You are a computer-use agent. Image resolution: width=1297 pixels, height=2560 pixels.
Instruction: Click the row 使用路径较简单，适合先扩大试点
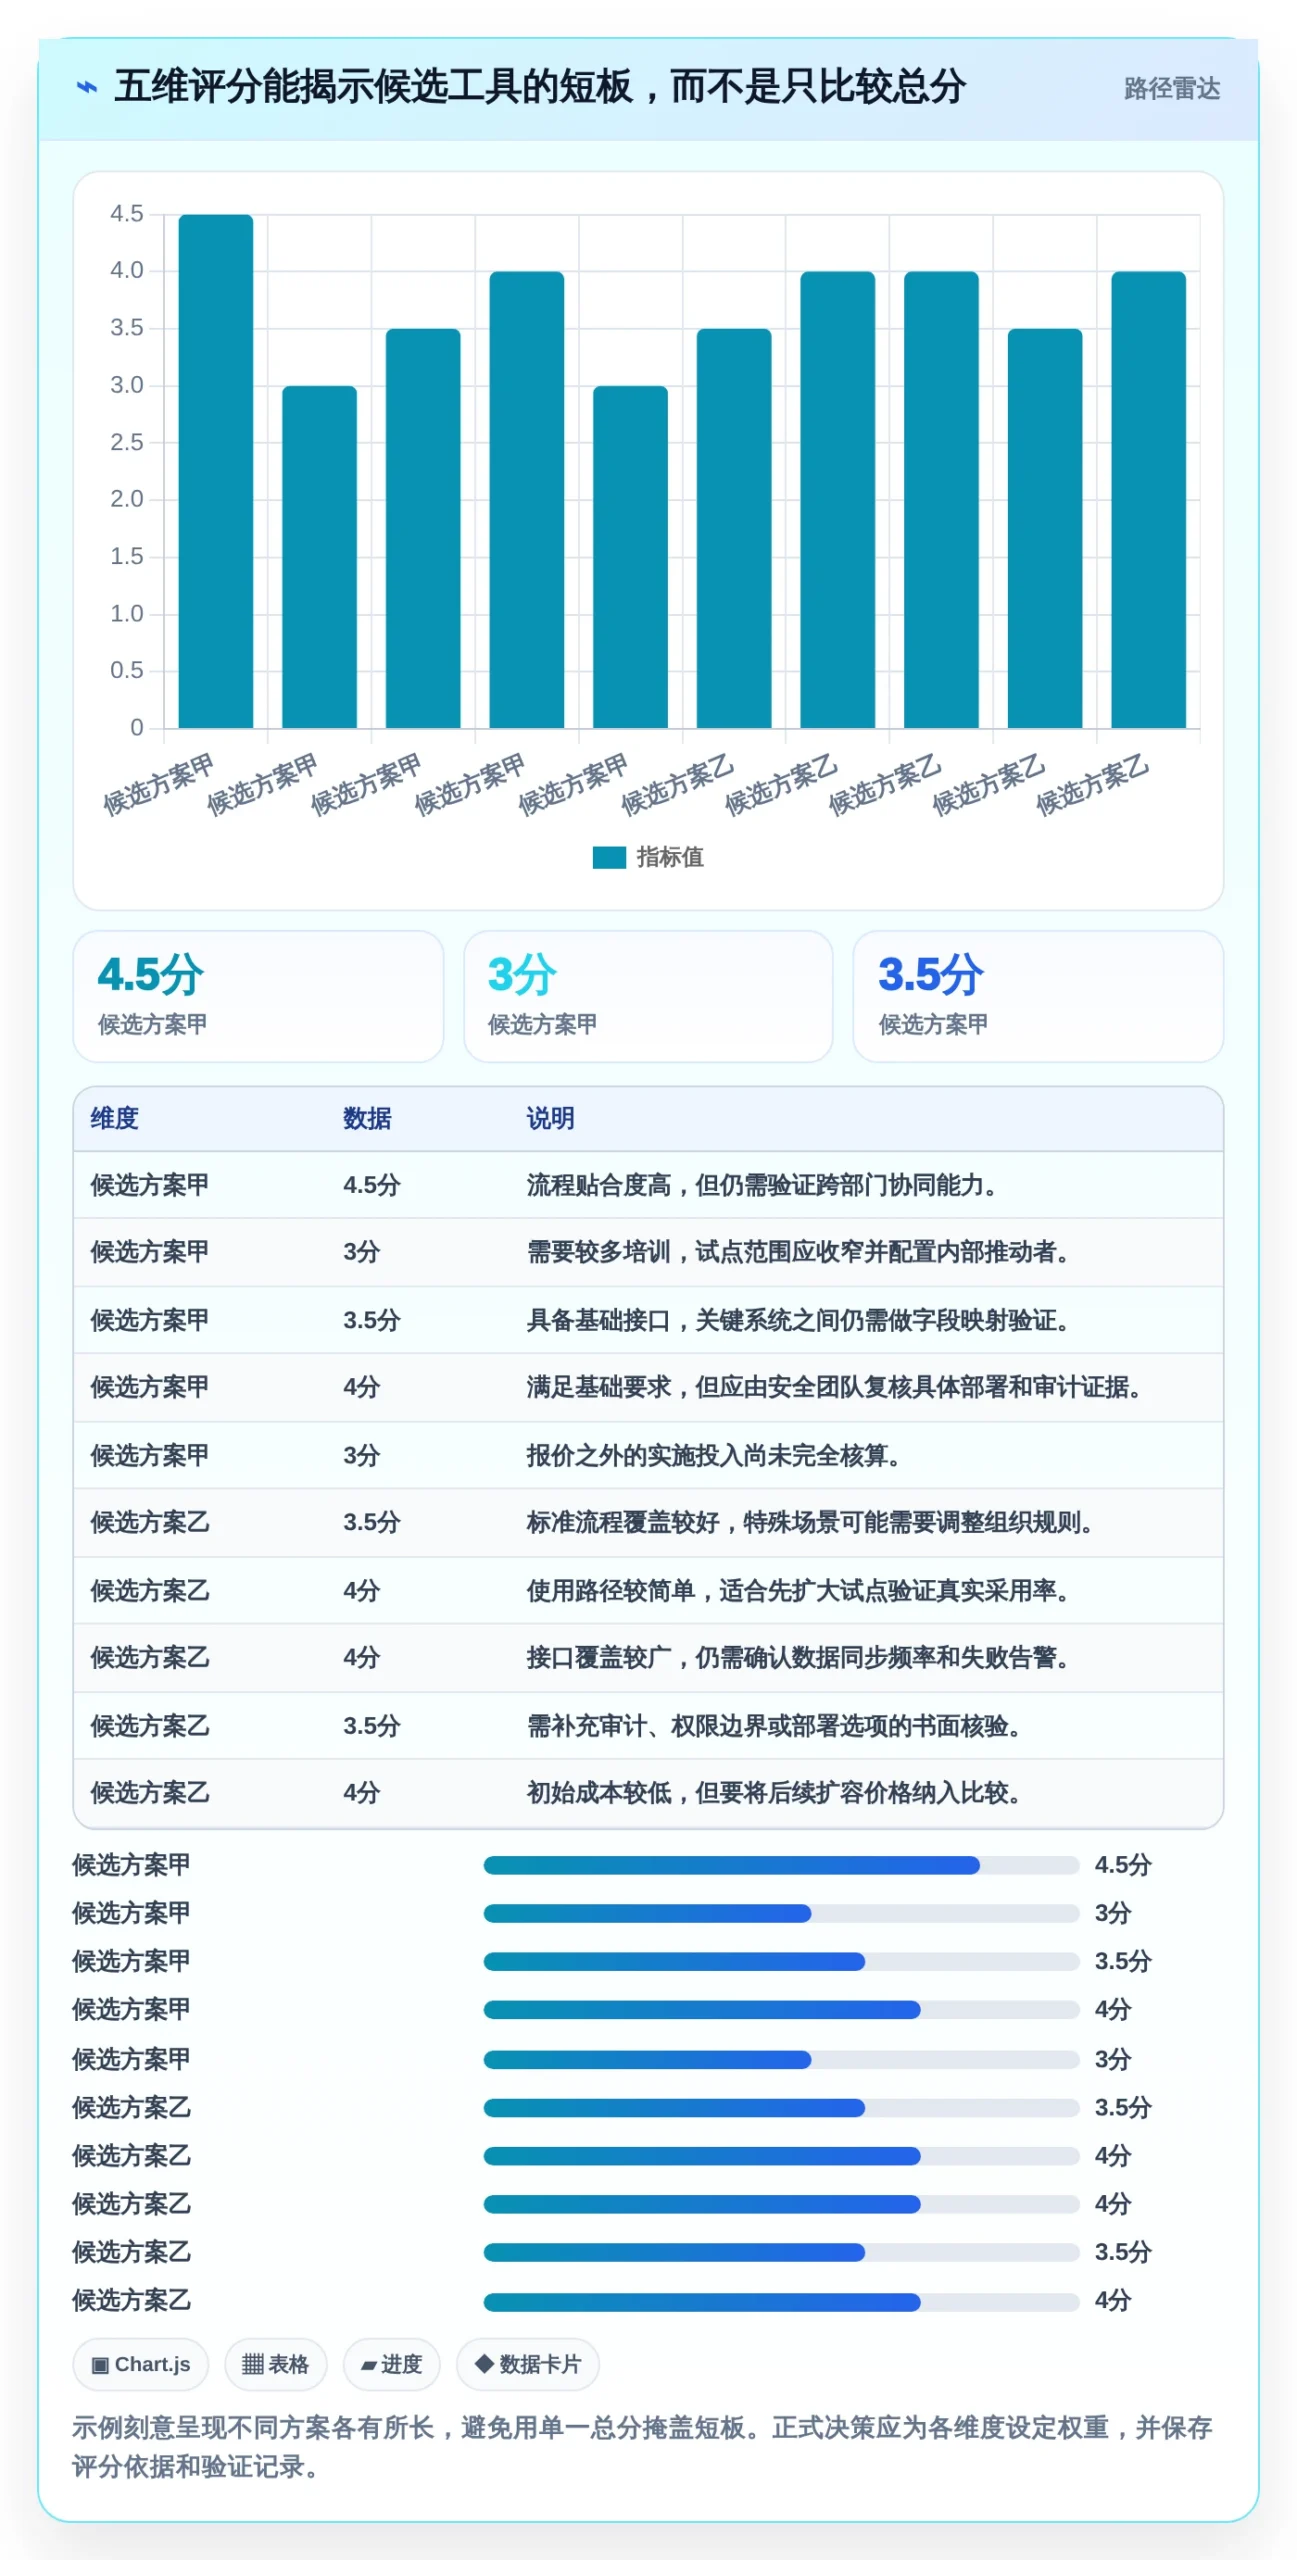tap(648, 1590)
